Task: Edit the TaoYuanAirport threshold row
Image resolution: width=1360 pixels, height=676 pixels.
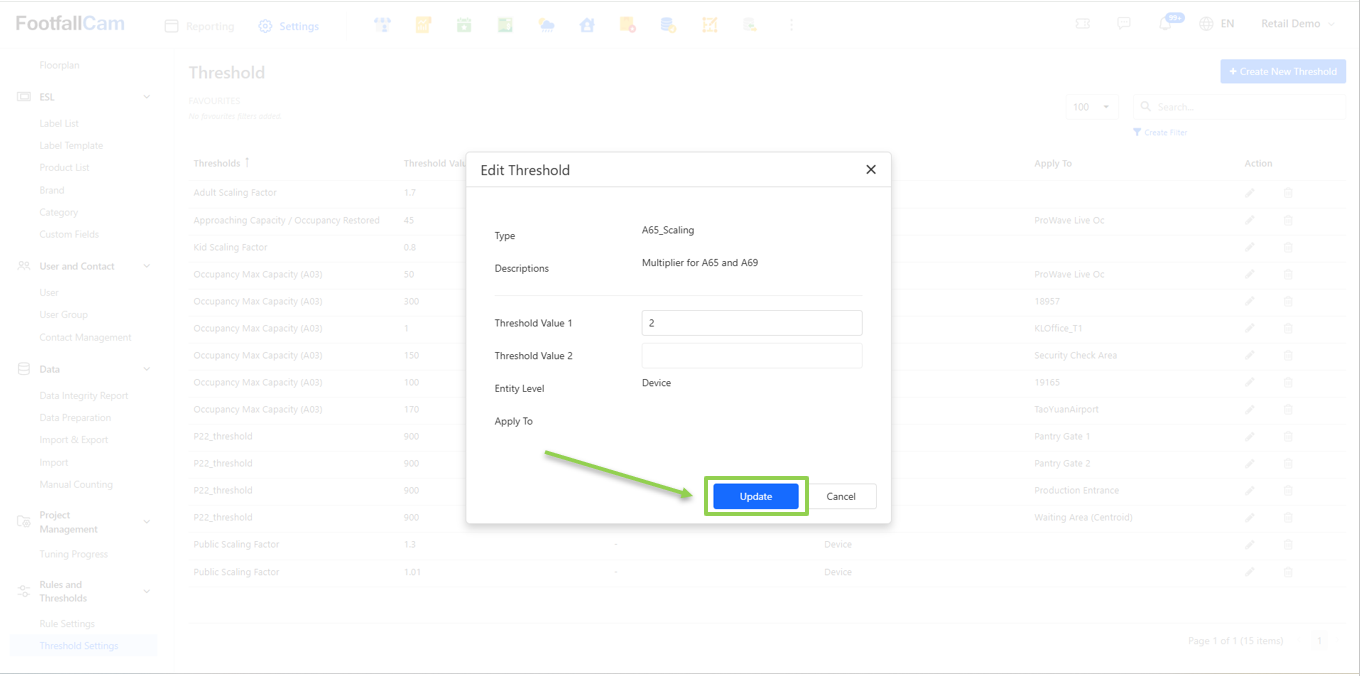Action: pyautogui.click(x=1250, y=409)
